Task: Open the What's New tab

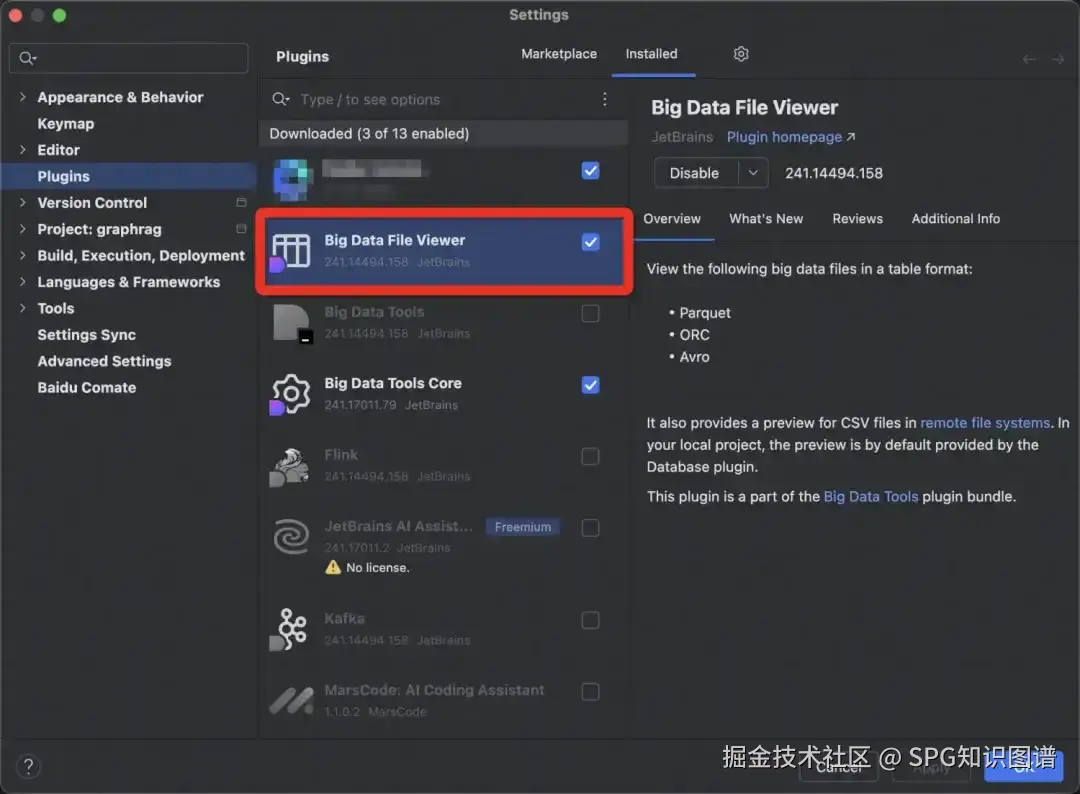Action: (x=766, y=219)
